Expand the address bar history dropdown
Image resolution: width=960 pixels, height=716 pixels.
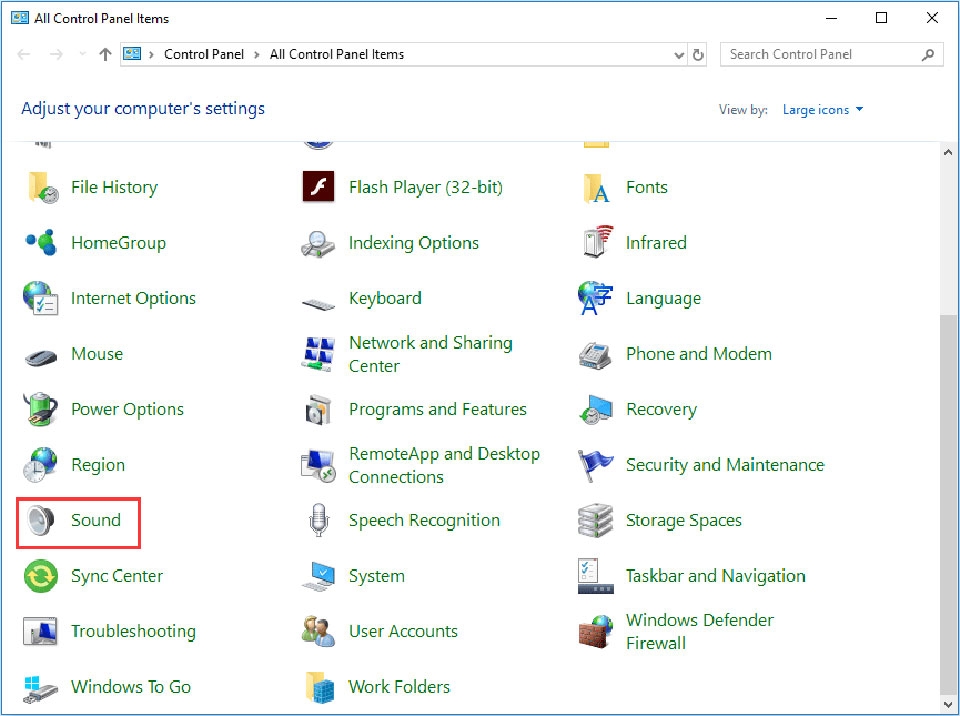click(679, 54)
